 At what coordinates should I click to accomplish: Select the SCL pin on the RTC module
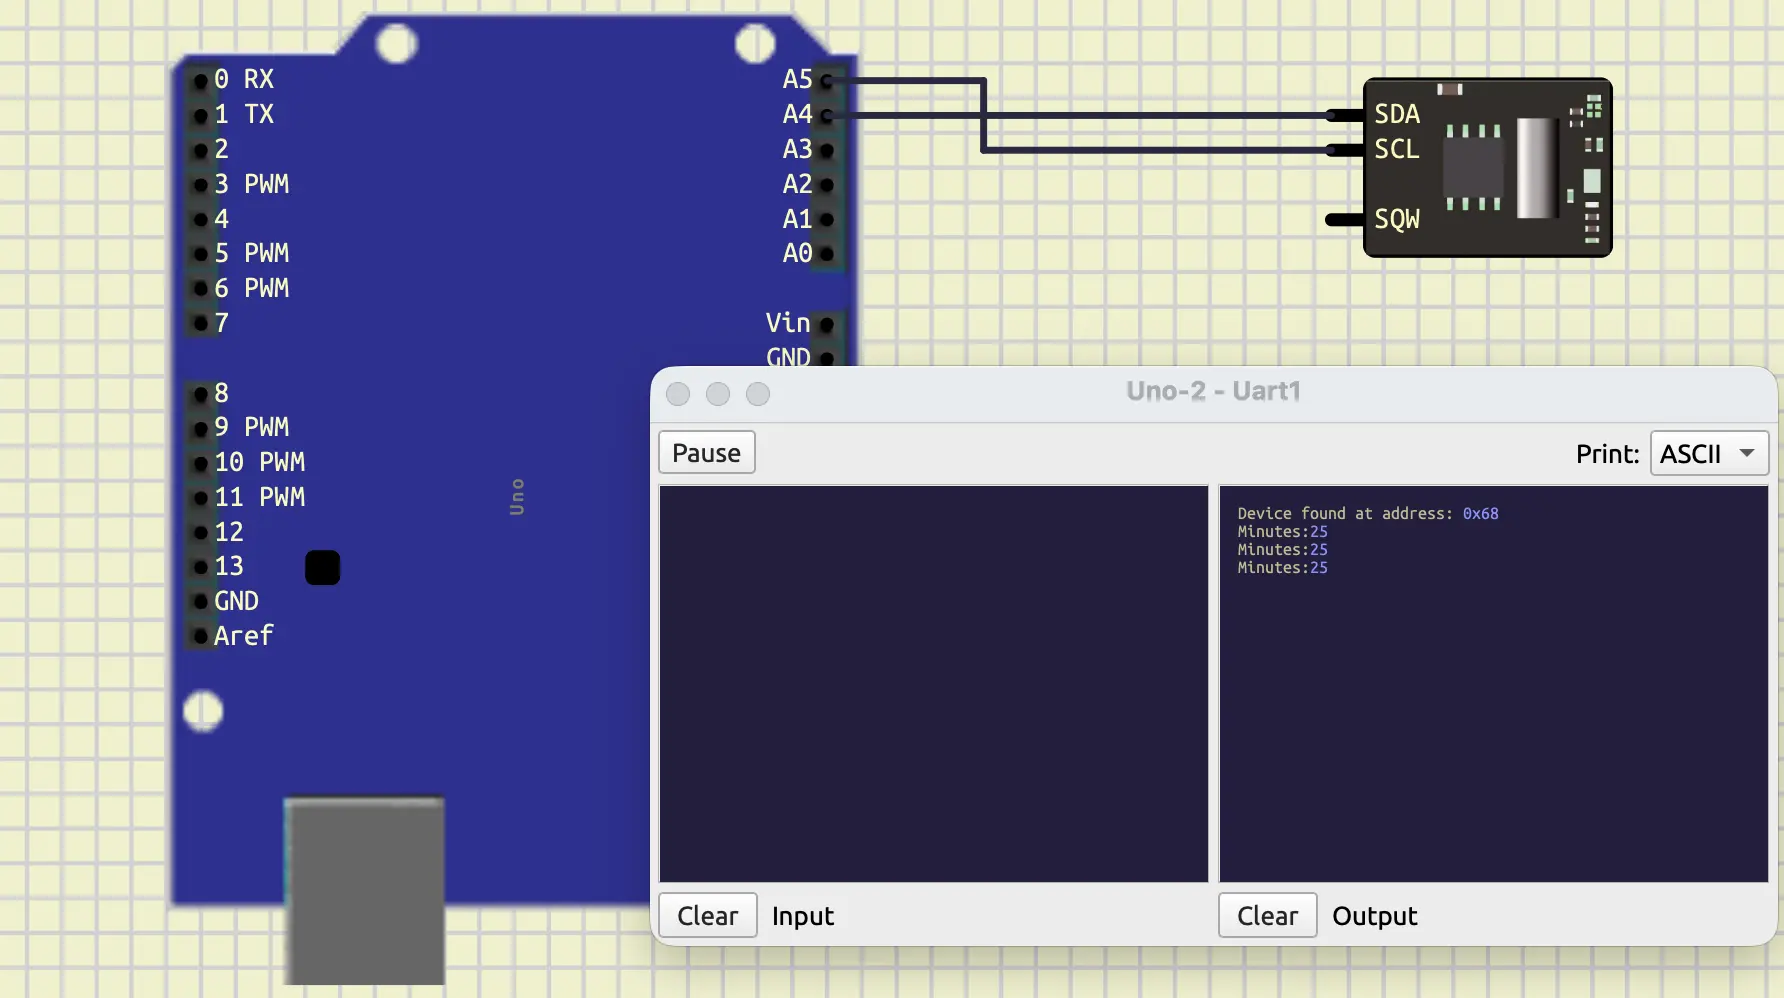(x=1345, y=150)
